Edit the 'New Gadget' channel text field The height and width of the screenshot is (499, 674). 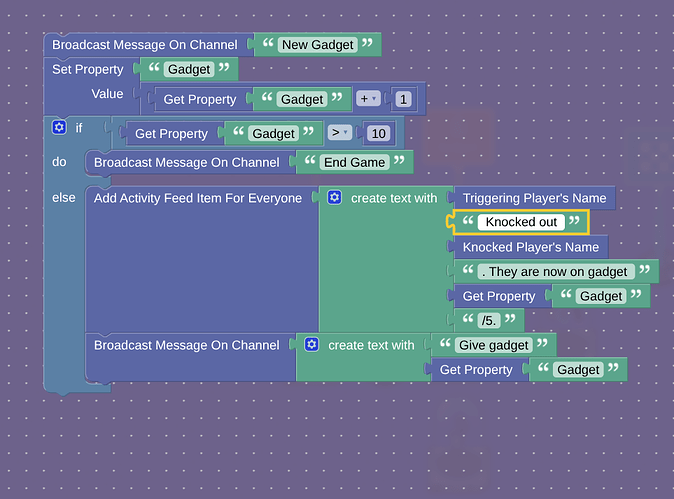pos(318,45)
